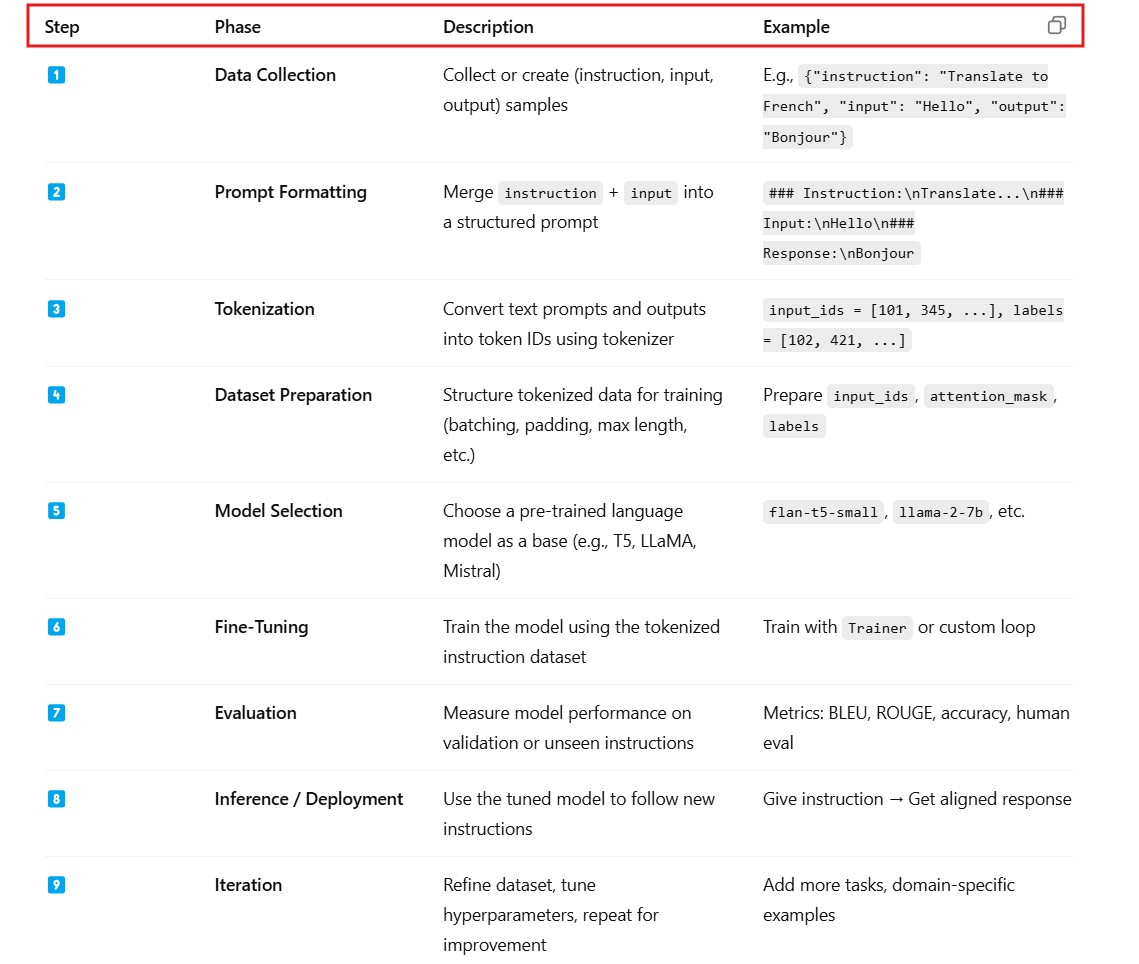Click the step 6 number badge

point(56,627)
